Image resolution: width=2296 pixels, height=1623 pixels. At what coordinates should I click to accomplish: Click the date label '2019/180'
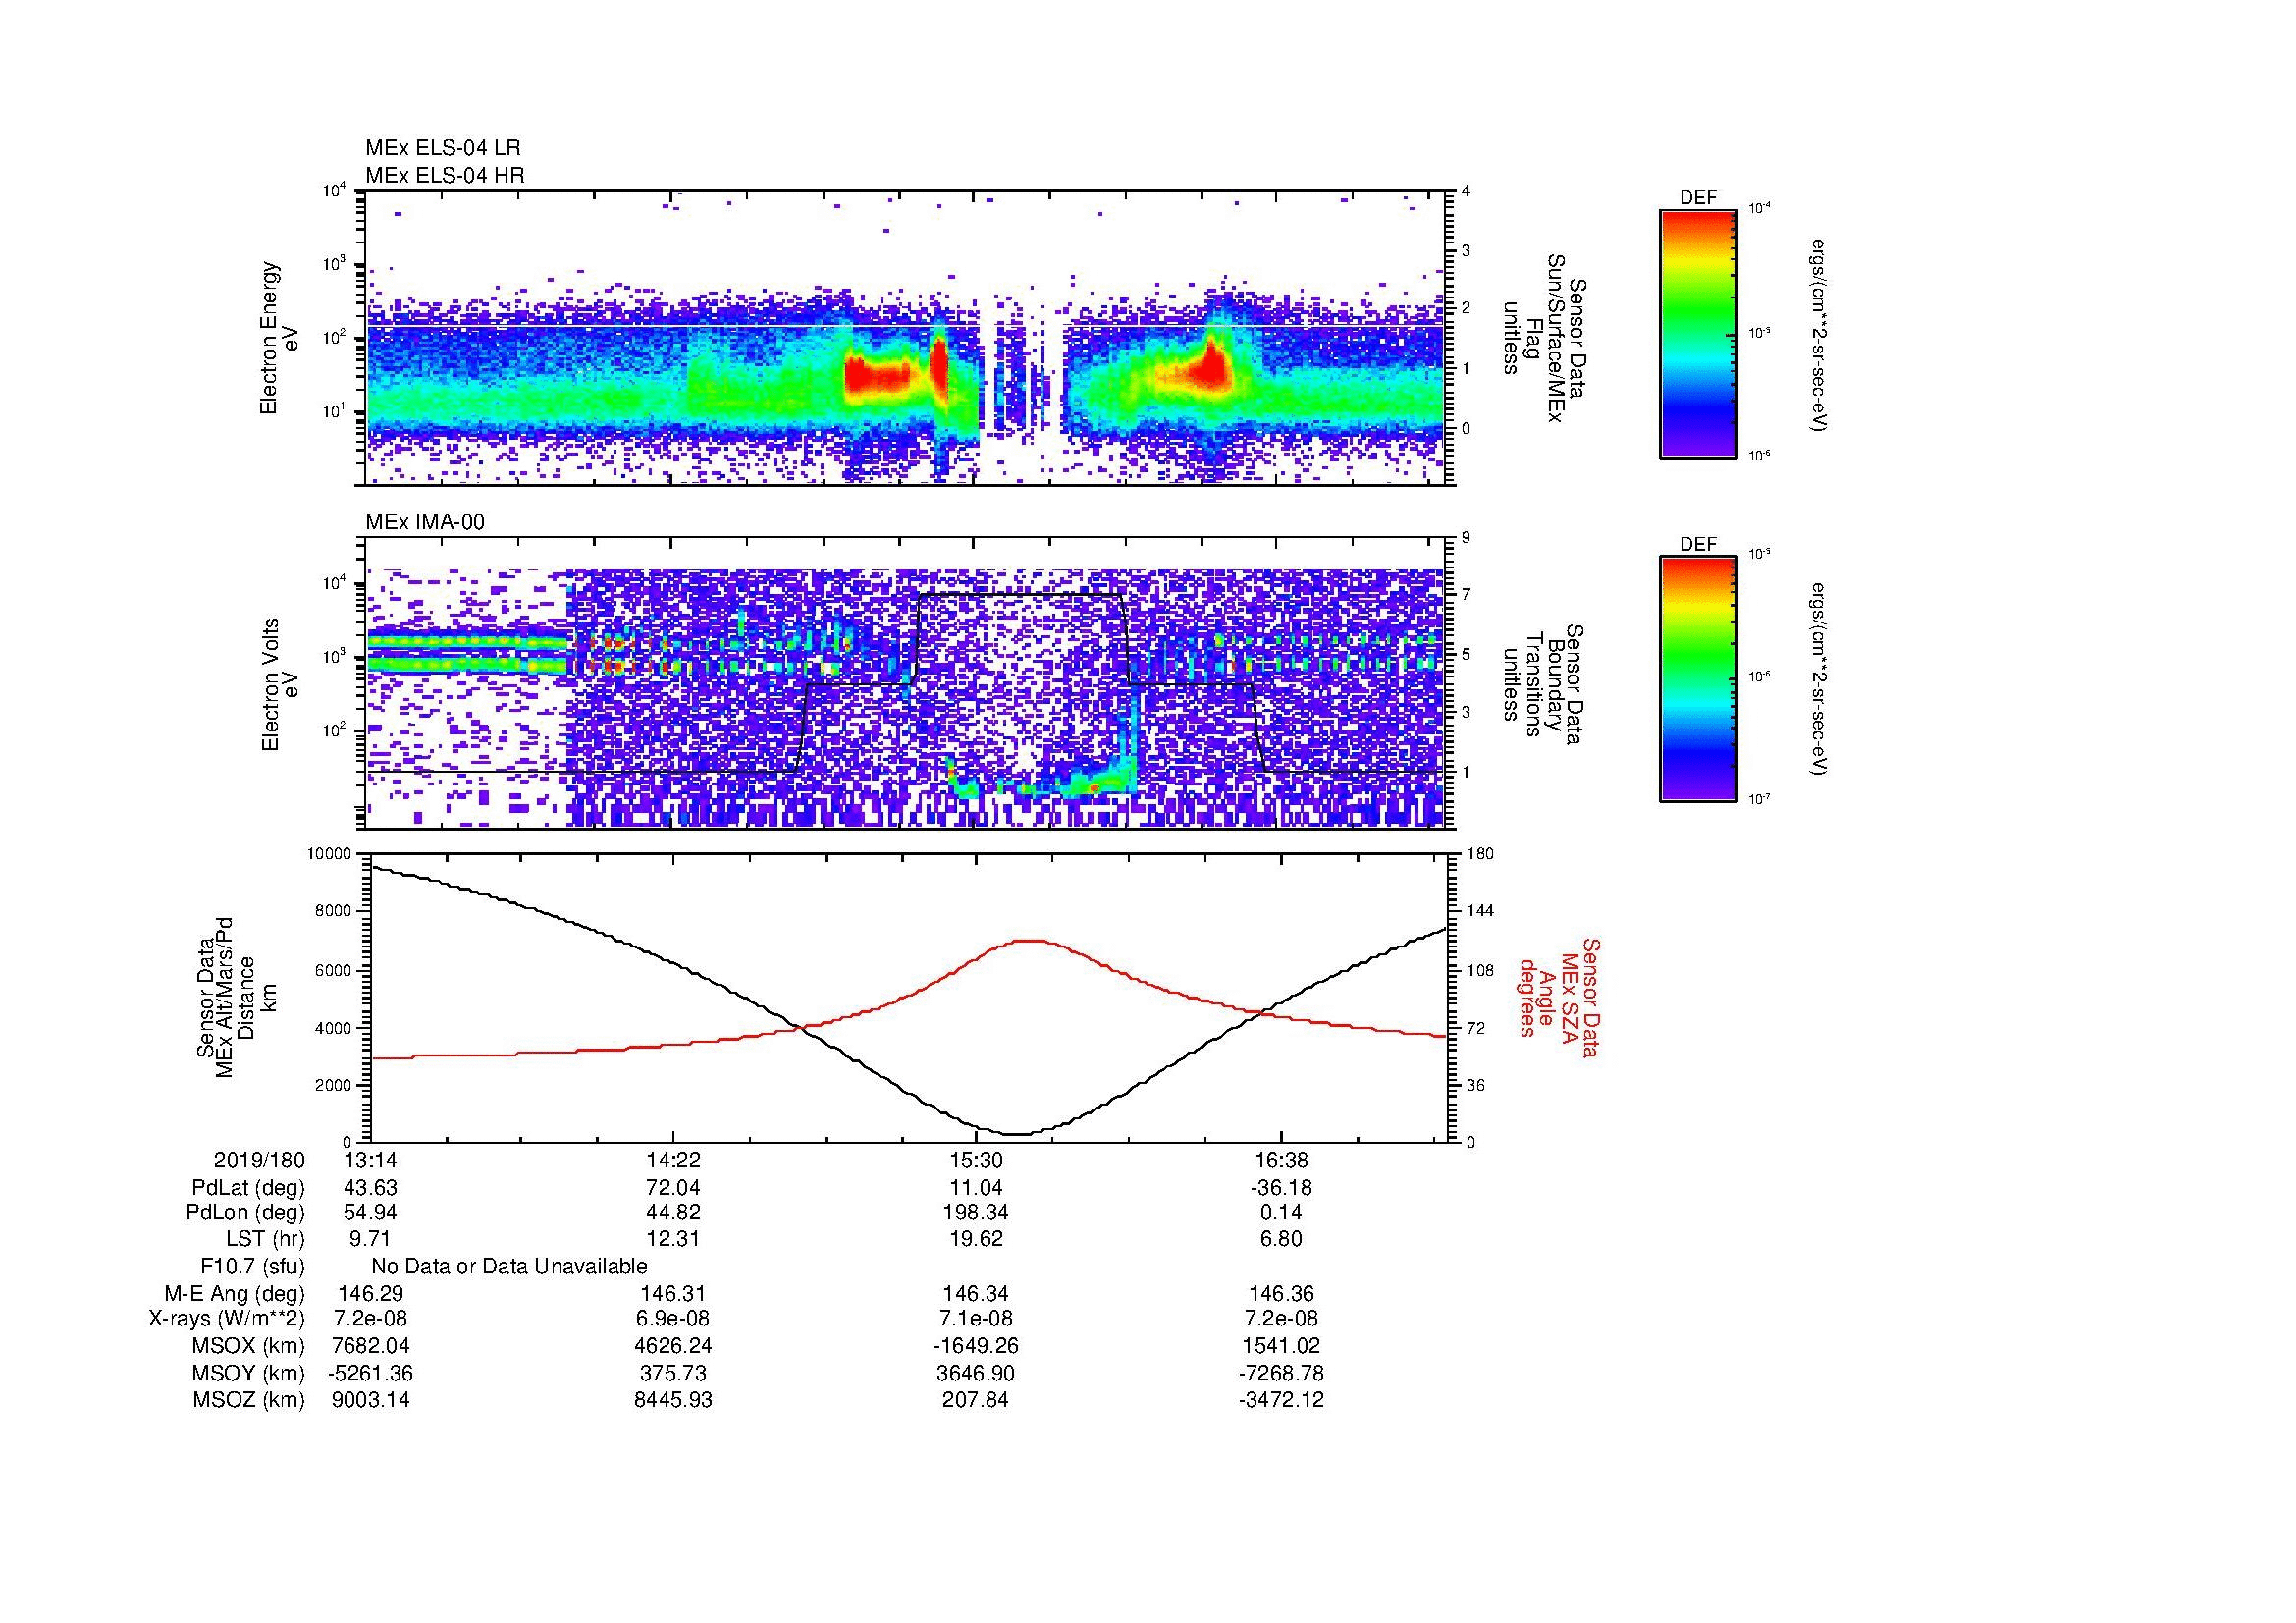[x=259, y=1160]
